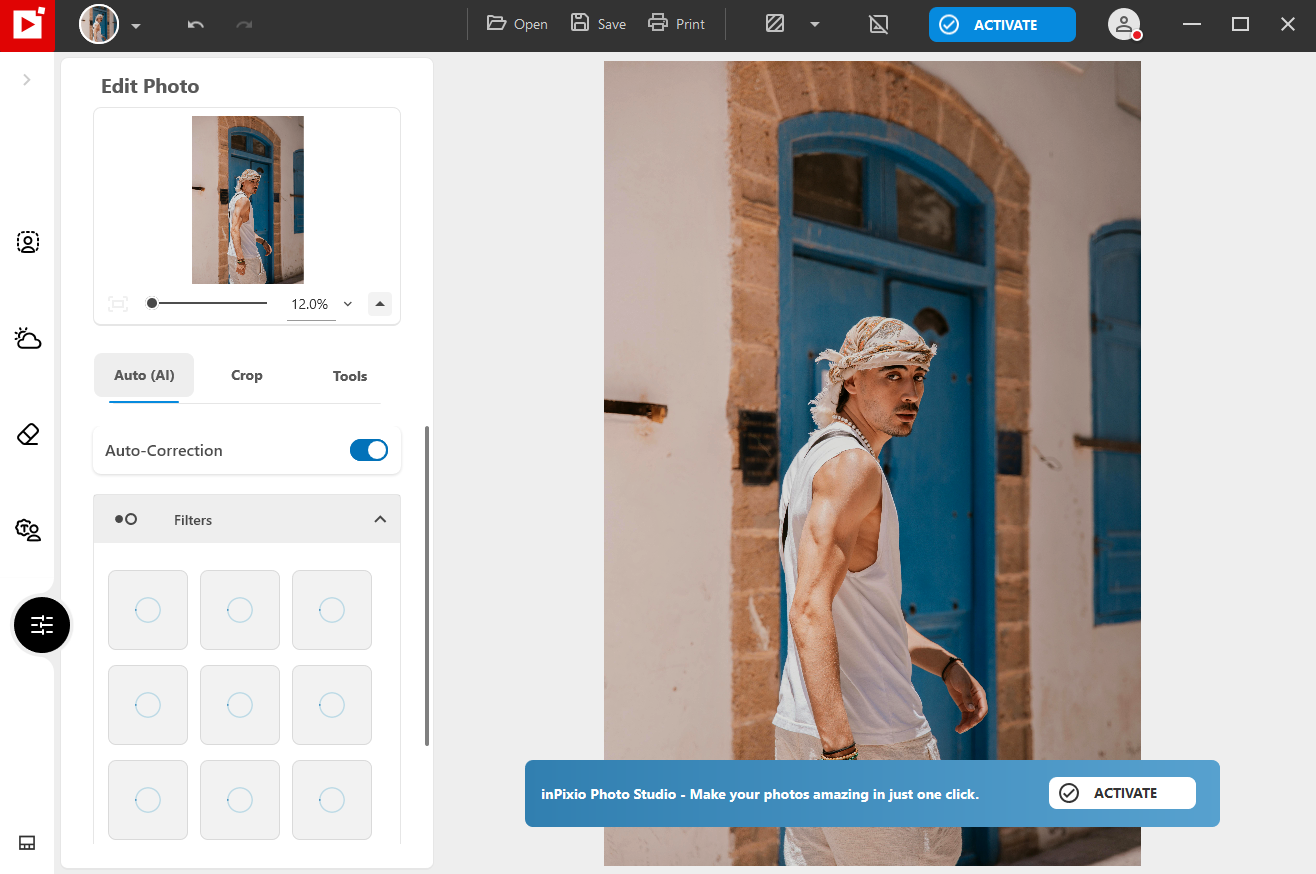Click the fit-to-screen icon beside zoom slider
1316x874 pixels.
[117, 303]
